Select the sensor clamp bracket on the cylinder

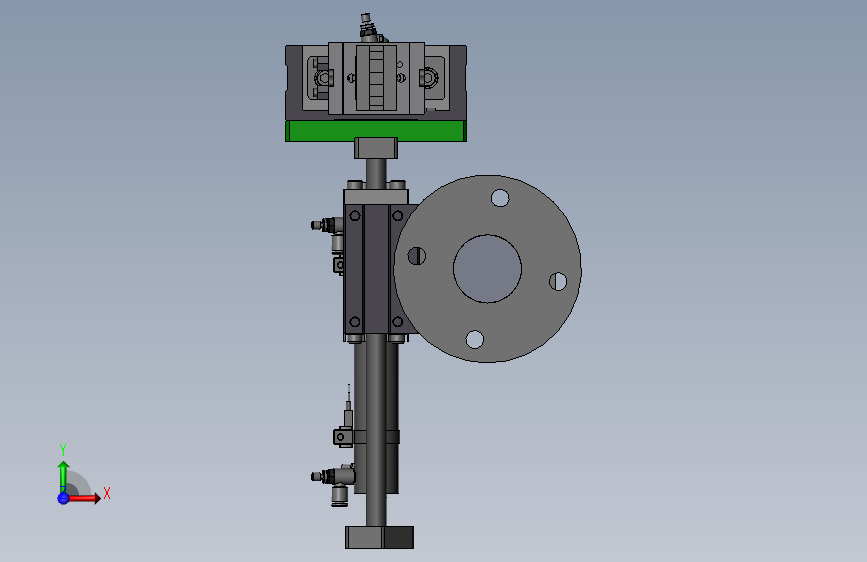point(343,438)
